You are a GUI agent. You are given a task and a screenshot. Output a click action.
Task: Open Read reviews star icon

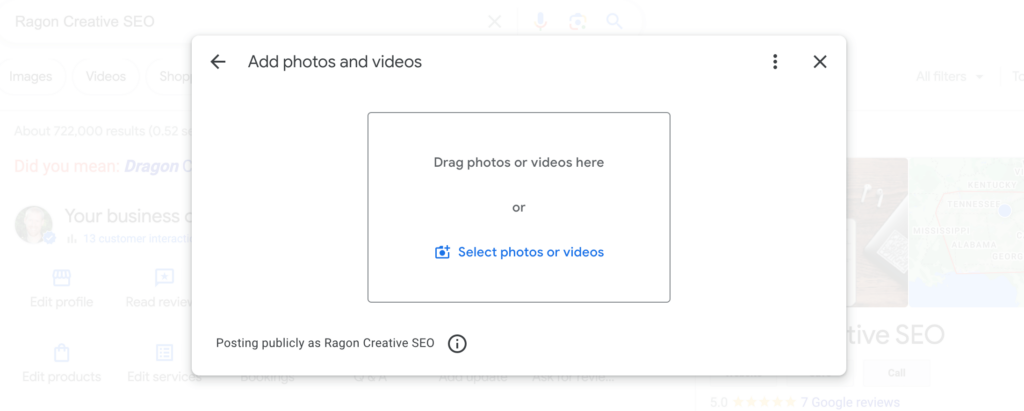[x=164, y=278]
